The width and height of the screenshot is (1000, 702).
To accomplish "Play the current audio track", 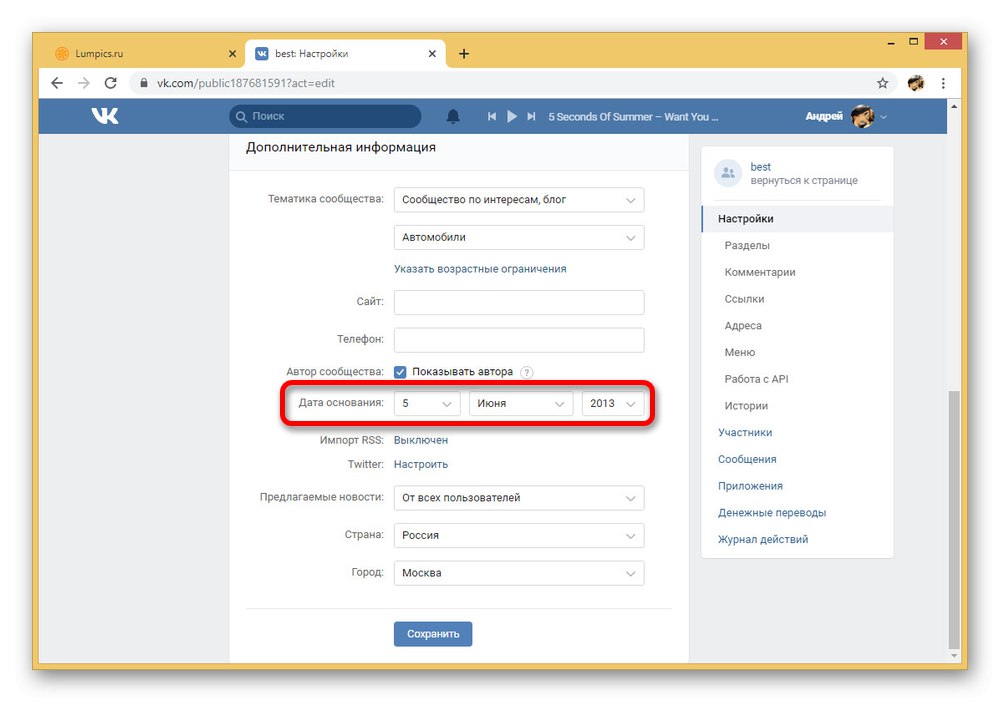I will click(x=511, y=116).
